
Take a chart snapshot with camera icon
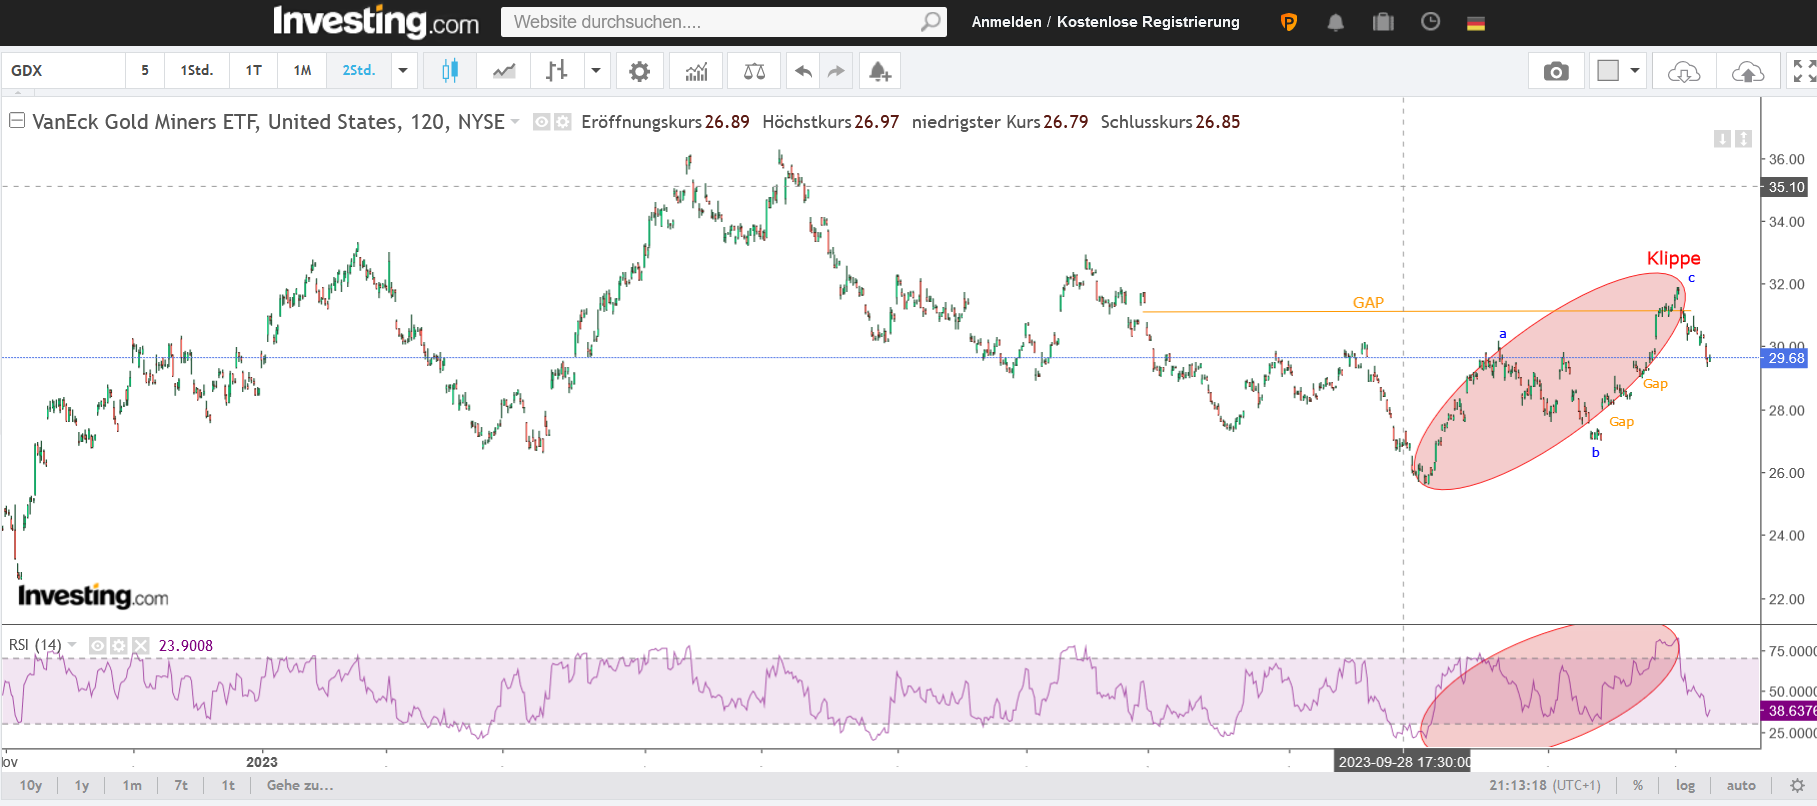tap(1556, 71)
